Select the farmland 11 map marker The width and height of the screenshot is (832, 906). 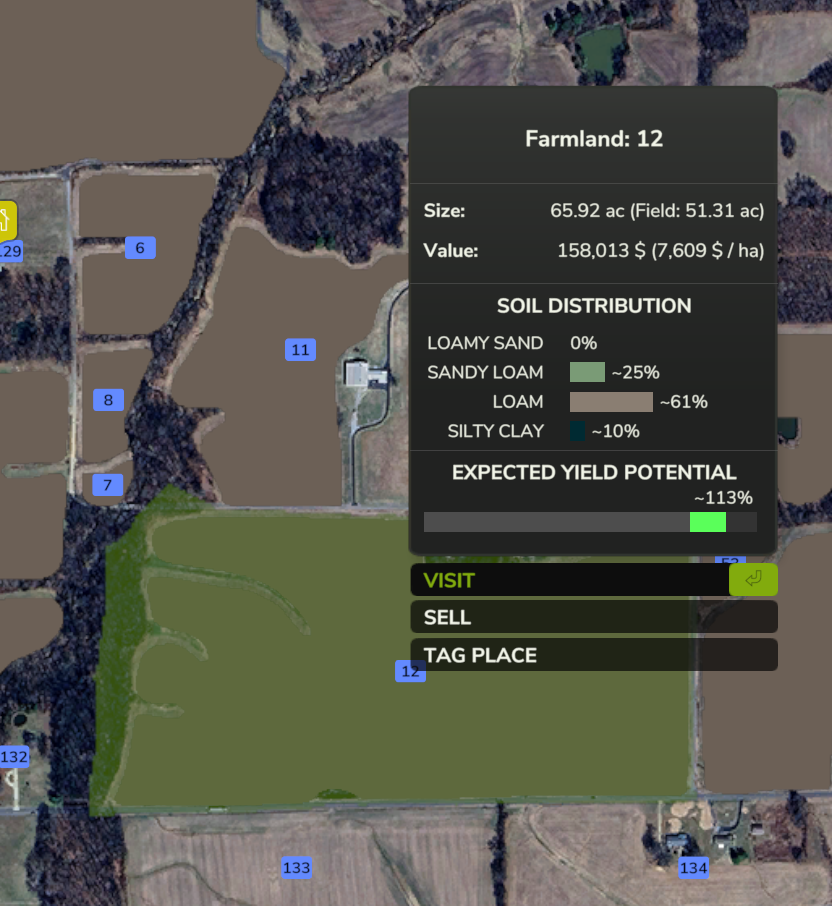(300, 349)
